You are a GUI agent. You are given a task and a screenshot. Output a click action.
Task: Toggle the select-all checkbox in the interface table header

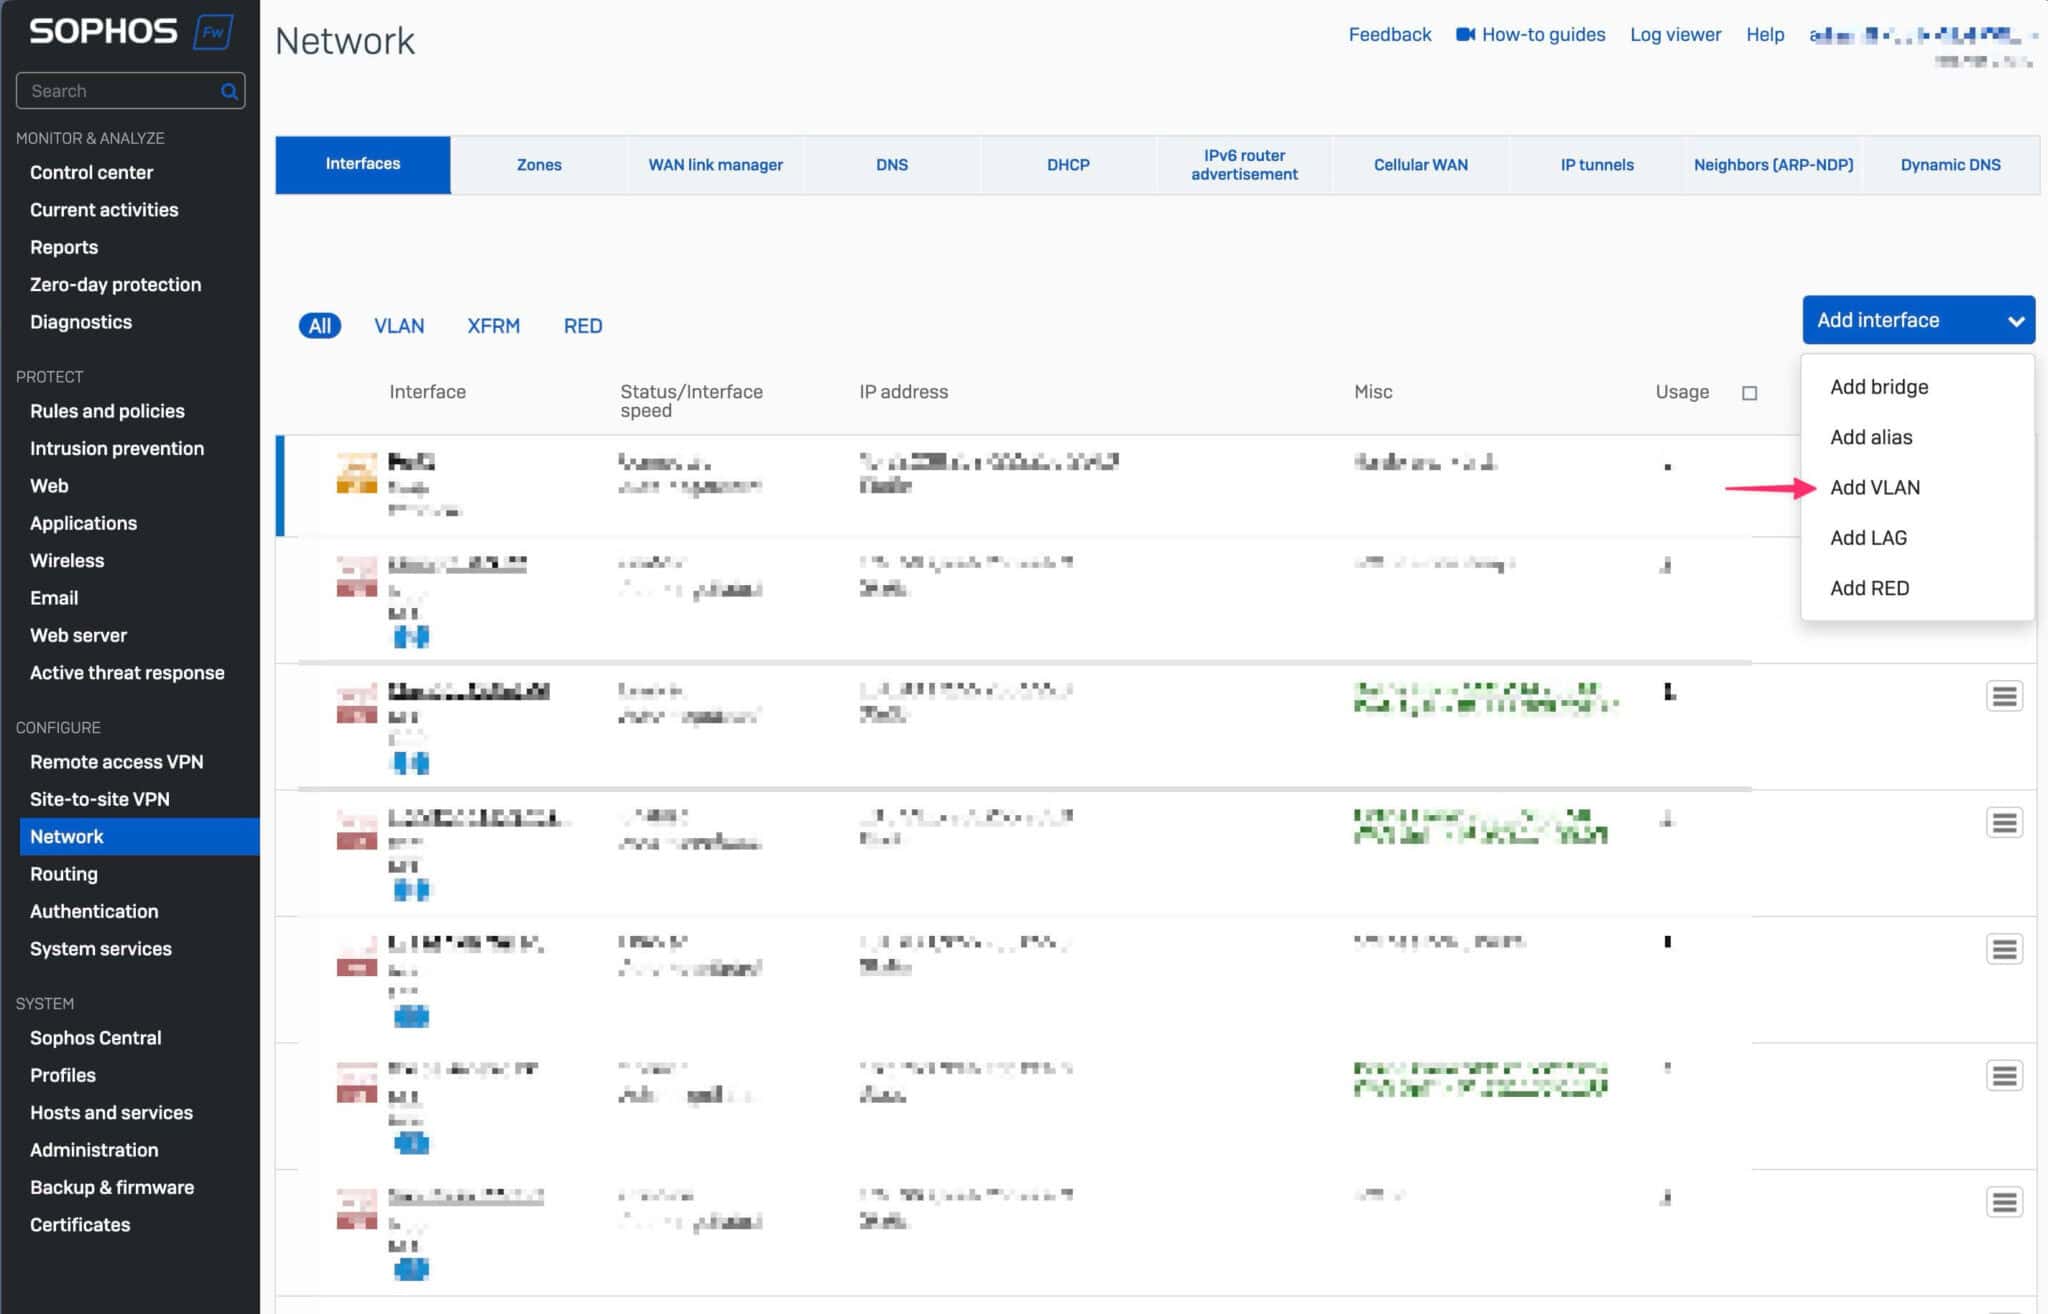(x=1750, y=393)
